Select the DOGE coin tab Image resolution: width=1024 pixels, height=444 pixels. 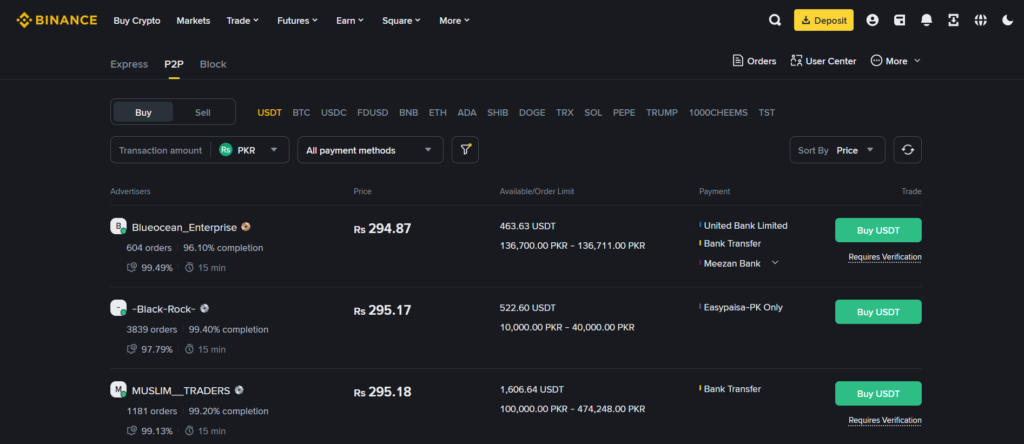[x=532, y=112]
